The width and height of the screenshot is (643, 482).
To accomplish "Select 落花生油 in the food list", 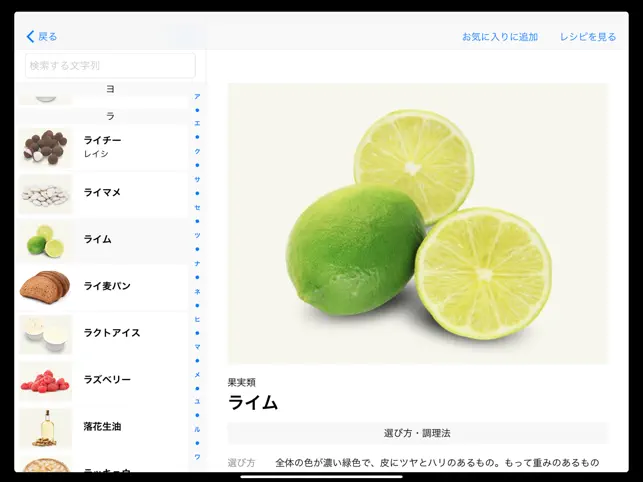I will tap(103, 428).
